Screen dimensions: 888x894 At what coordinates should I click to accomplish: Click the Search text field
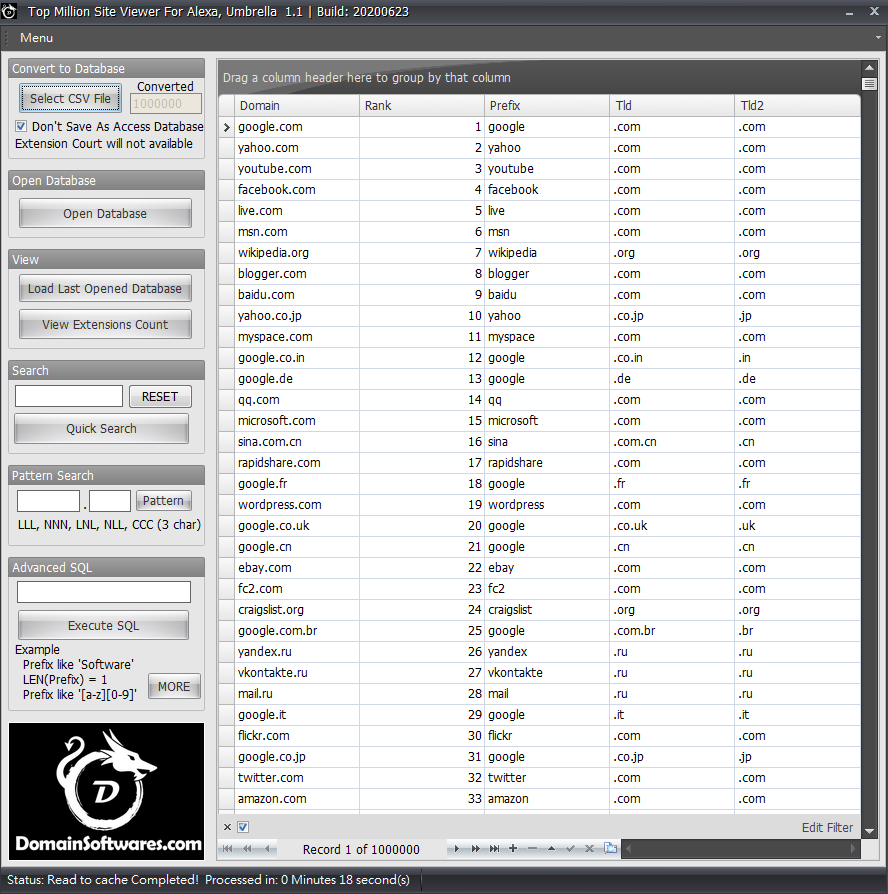[69, 396]
